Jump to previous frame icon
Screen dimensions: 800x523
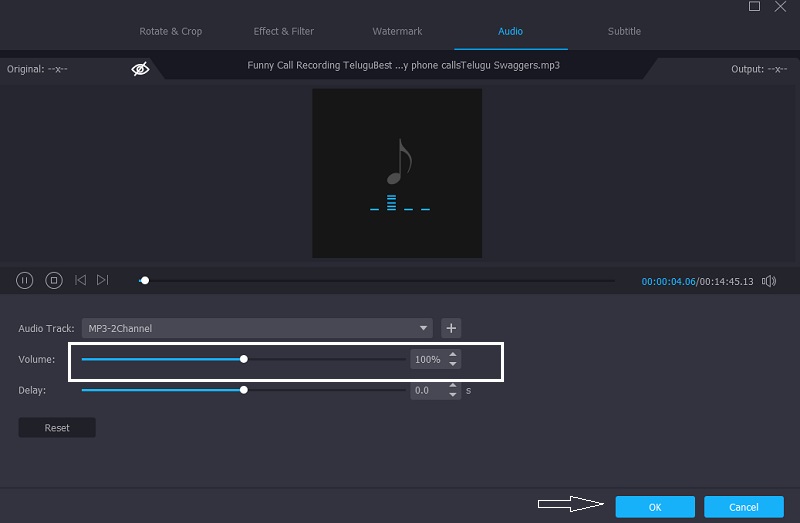80,280
